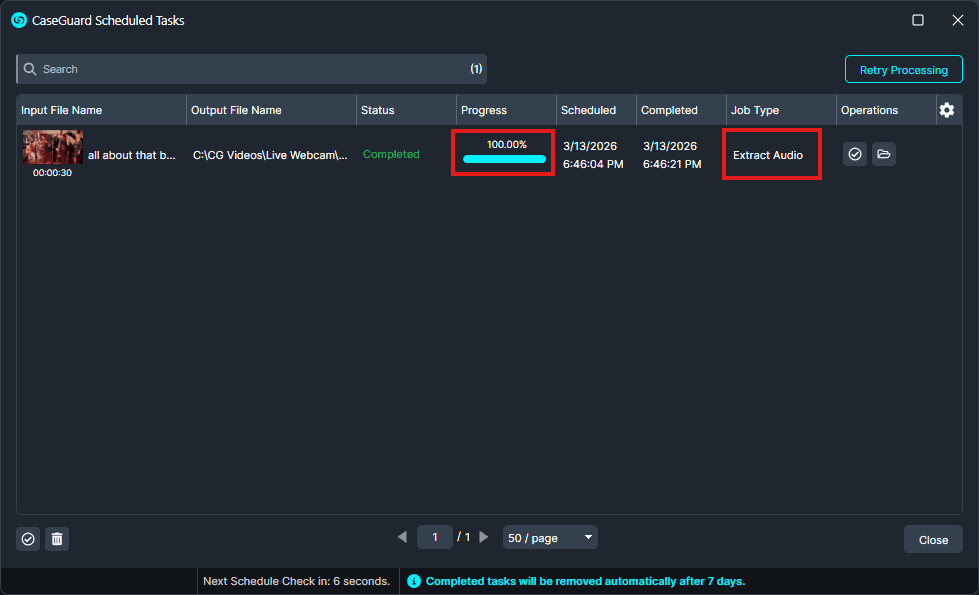
Task: Go to the next page arrow
Action: pos(484,537)
